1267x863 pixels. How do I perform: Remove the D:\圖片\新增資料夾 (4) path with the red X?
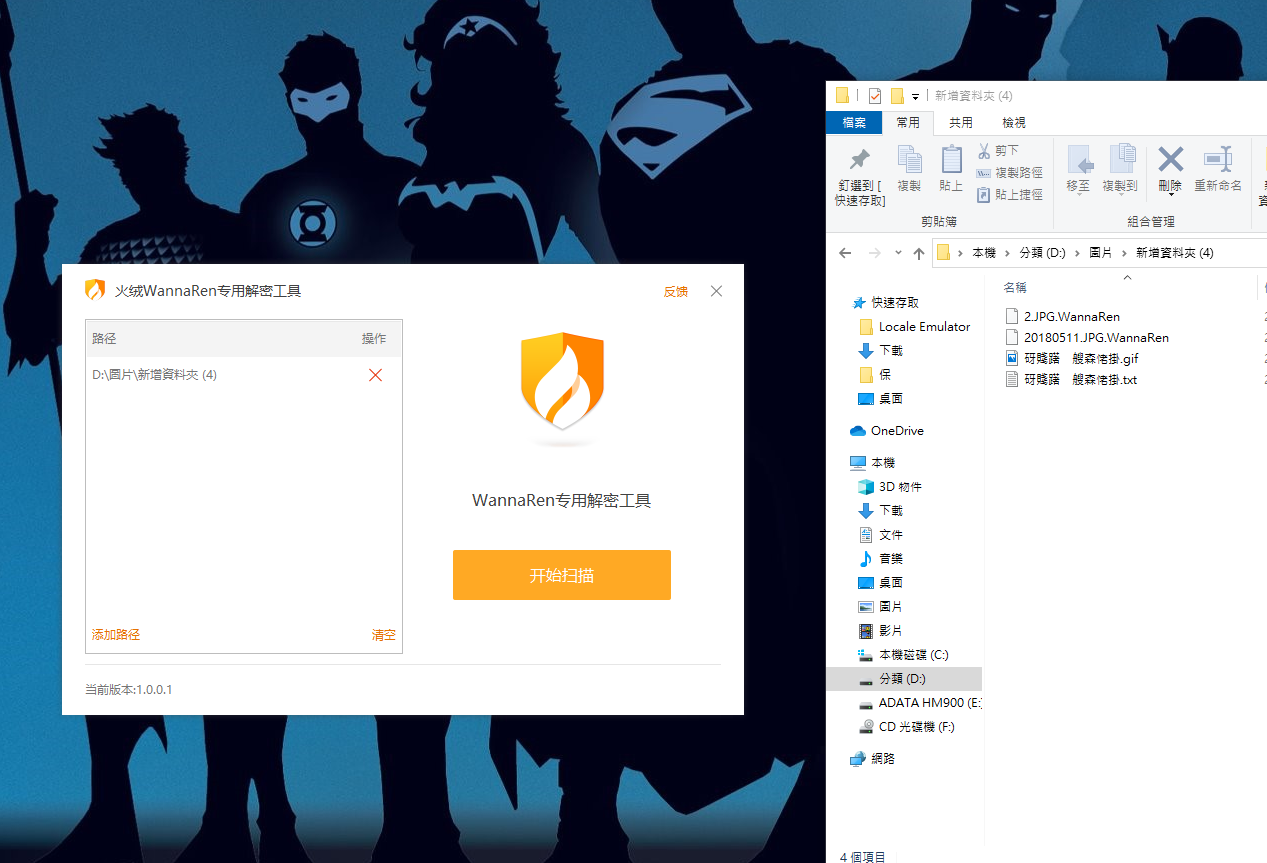click(376, 375)
